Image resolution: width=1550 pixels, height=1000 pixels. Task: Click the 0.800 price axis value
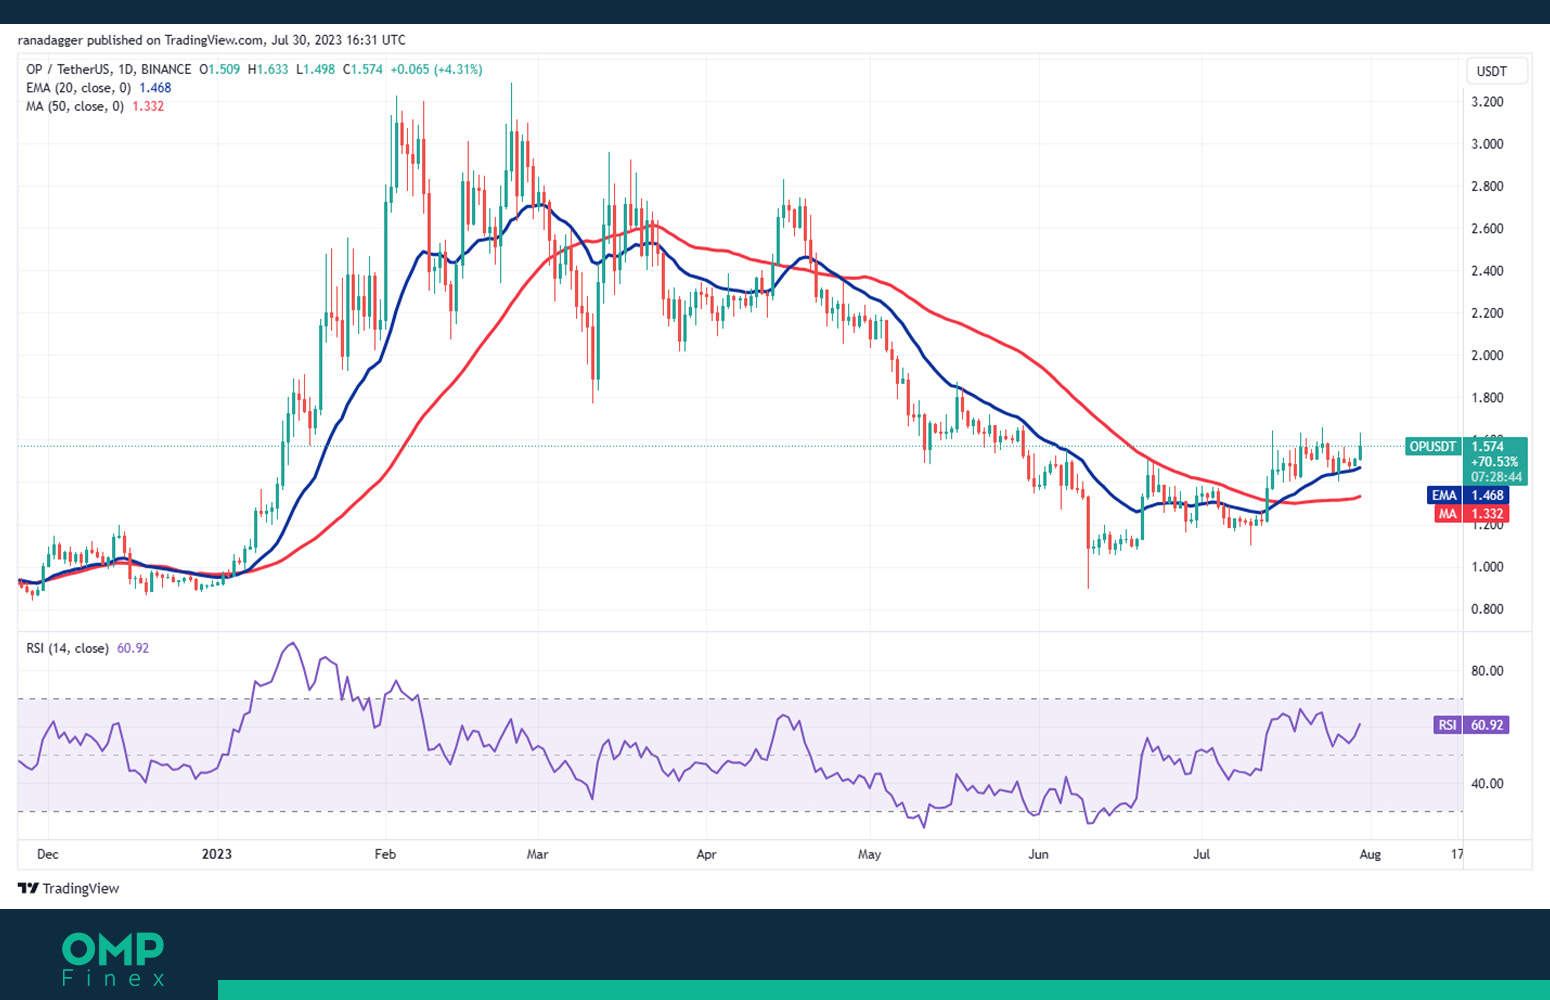1487,609
